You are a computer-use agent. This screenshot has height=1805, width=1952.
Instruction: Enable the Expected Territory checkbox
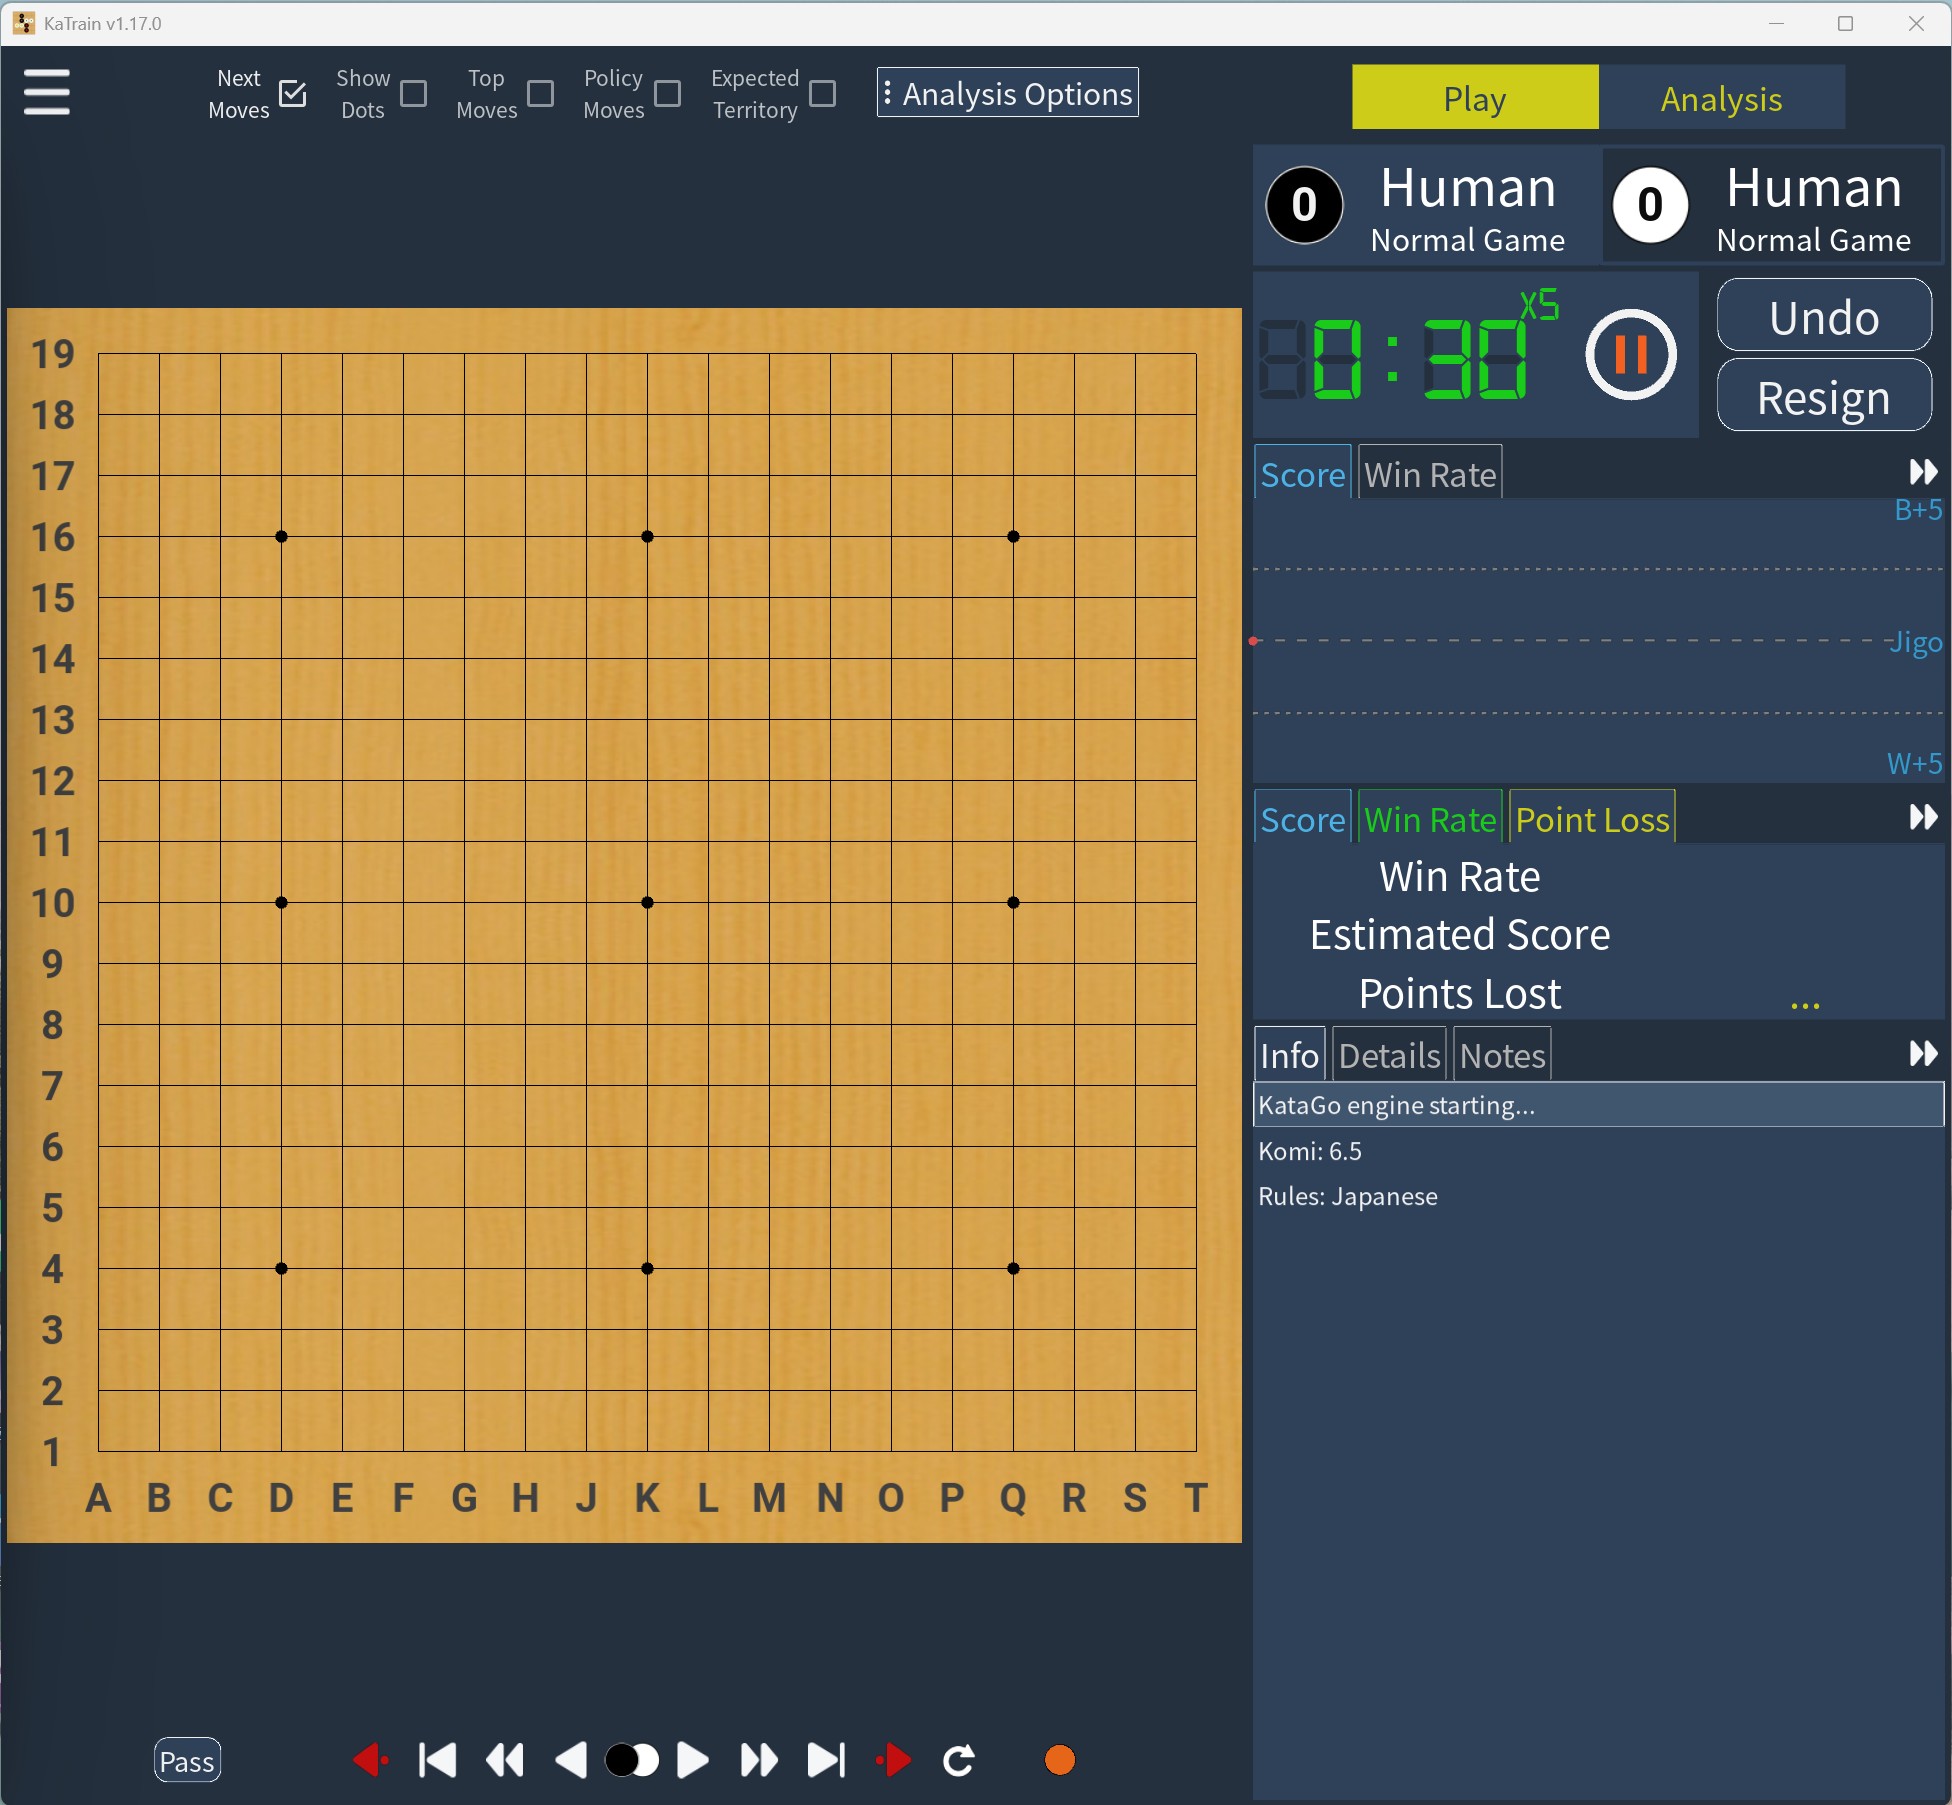coord(823,94)
